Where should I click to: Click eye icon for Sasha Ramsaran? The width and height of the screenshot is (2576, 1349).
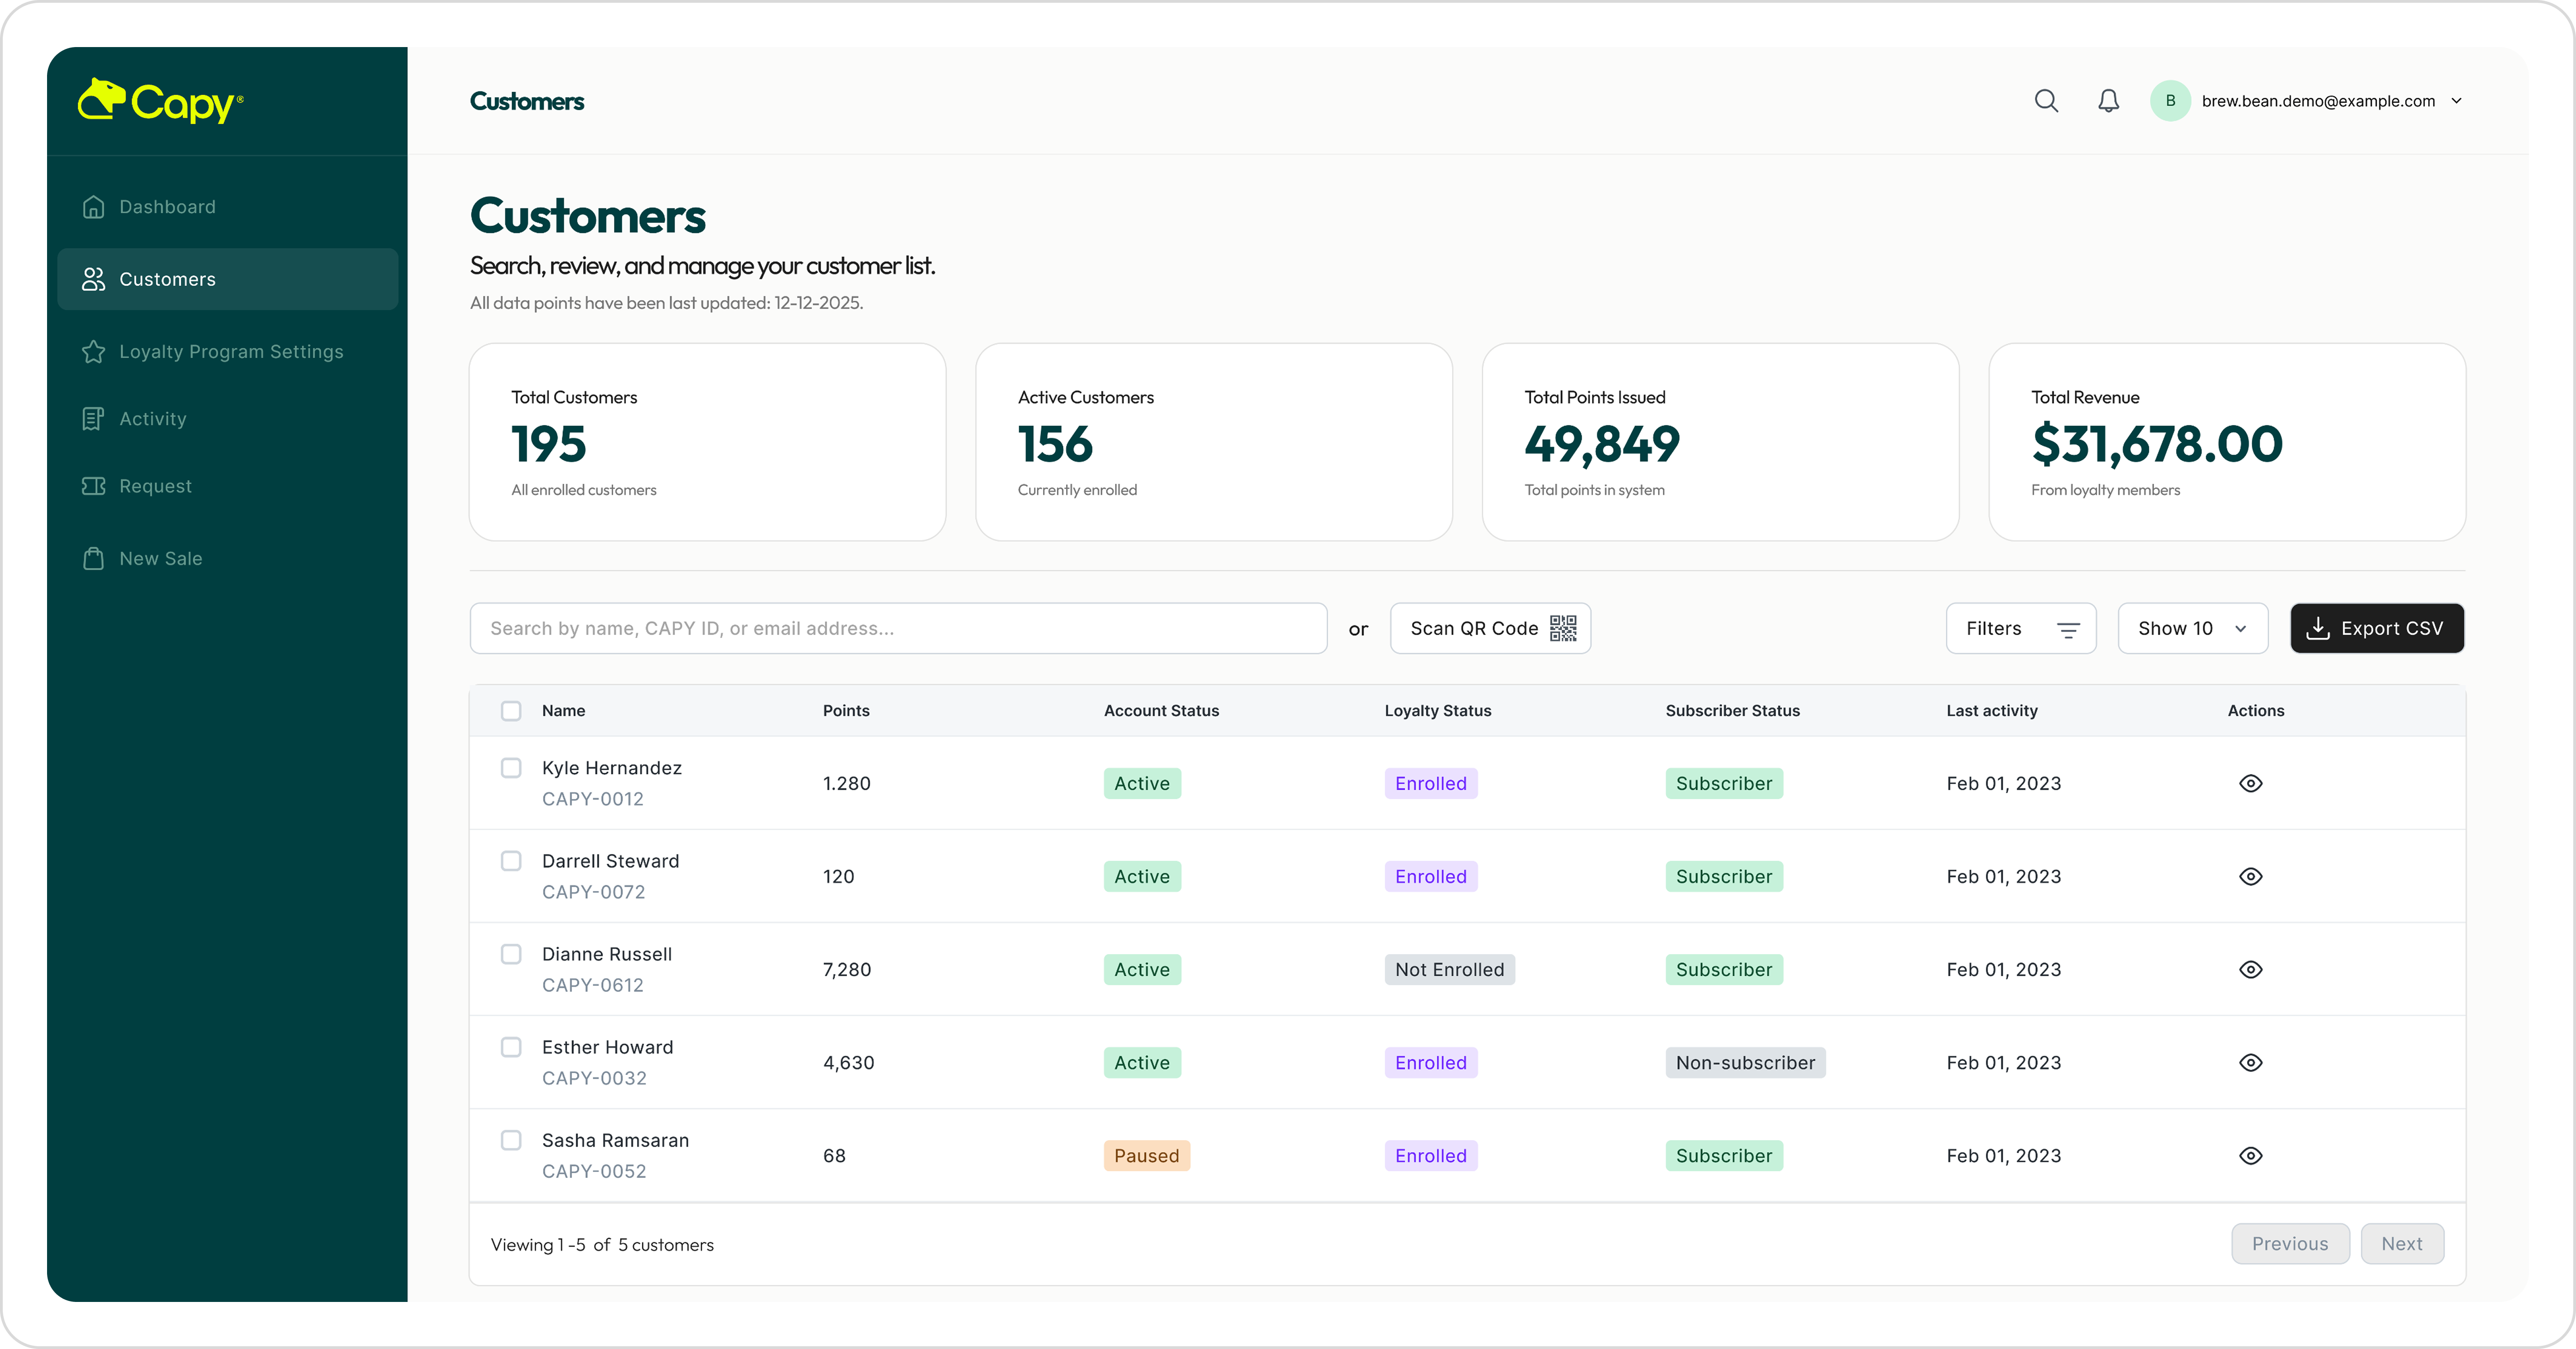tap(2250, 1155)
